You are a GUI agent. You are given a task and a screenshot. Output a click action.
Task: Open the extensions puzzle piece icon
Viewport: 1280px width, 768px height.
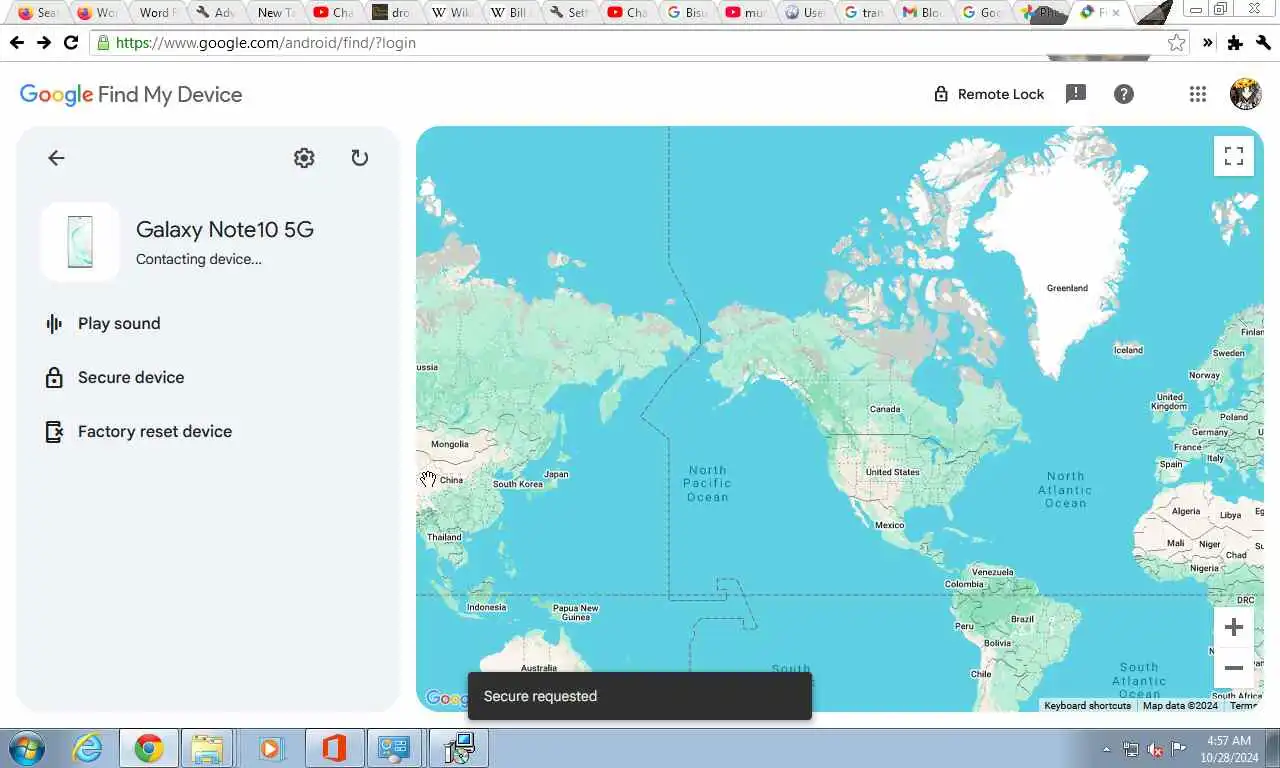(1235, 43)
